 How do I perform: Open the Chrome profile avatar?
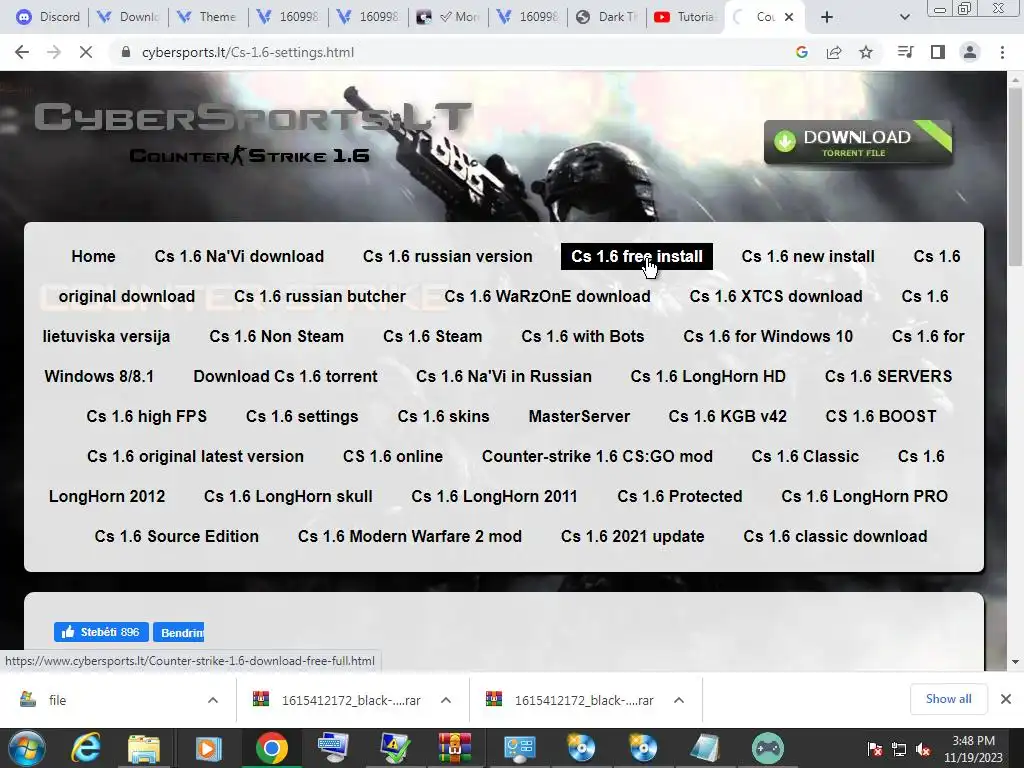(x=970, y=52)
